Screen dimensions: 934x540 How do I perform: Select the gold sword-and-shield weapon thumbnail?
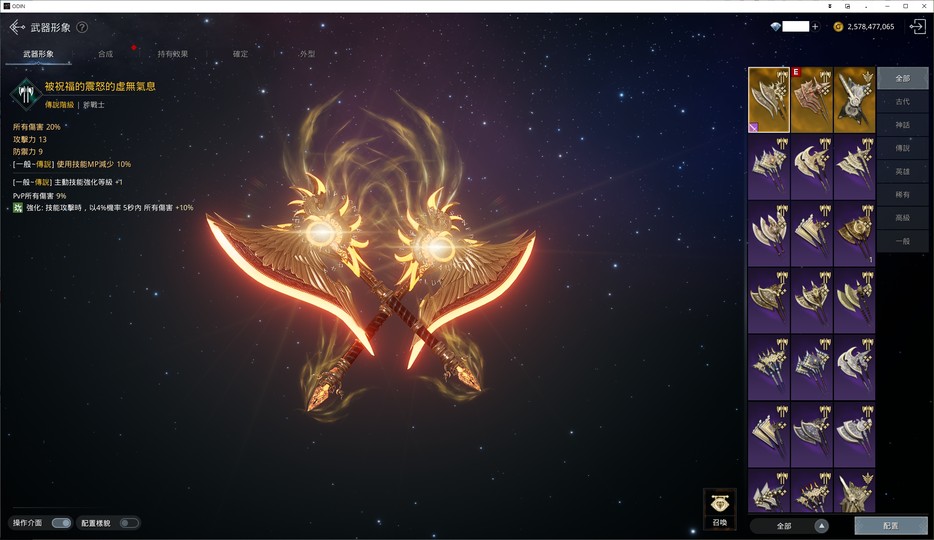coord(854,99)
